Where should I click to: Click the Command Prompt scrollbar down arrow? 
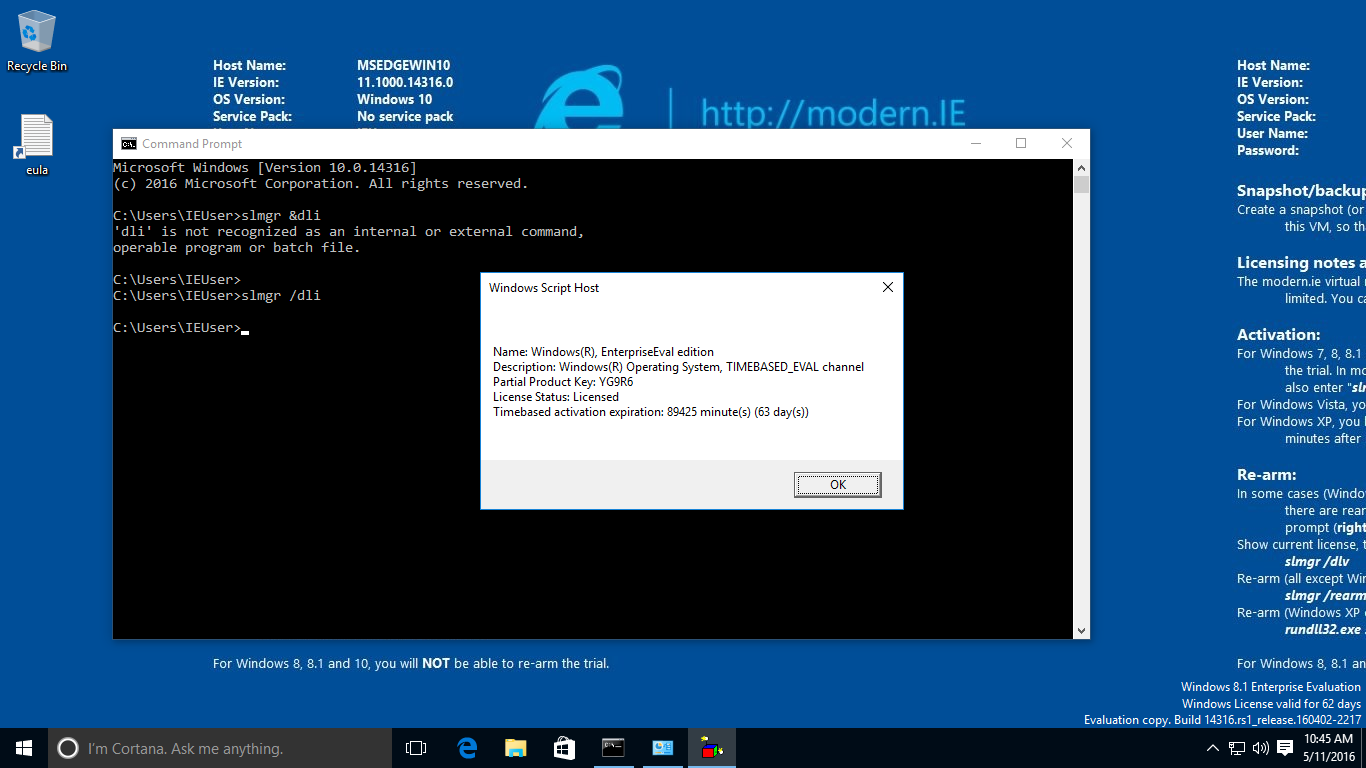(1081, 631)
